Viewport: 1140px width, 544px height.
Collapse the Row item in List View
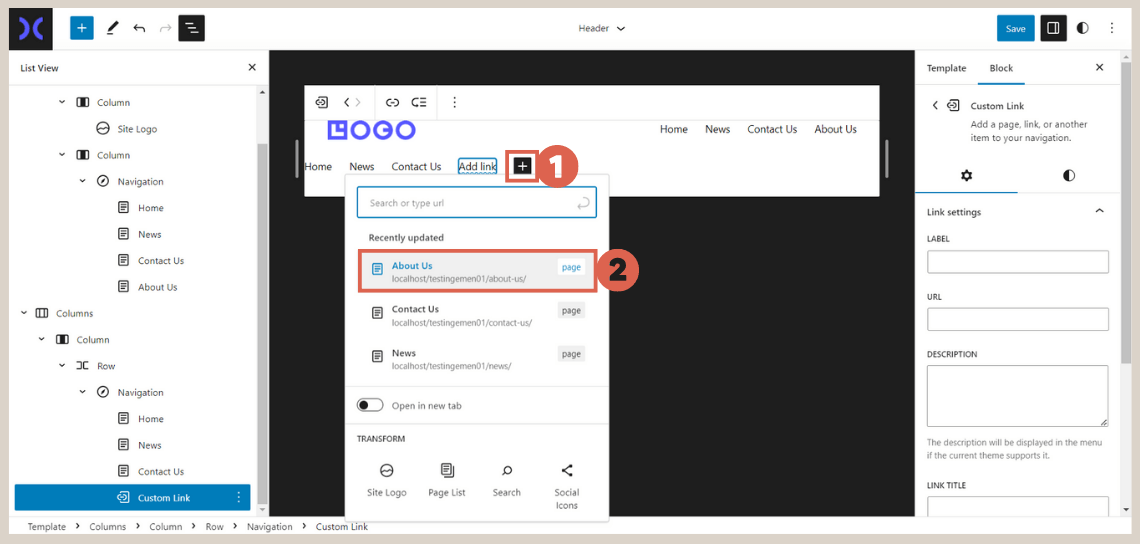pos(62,366)
